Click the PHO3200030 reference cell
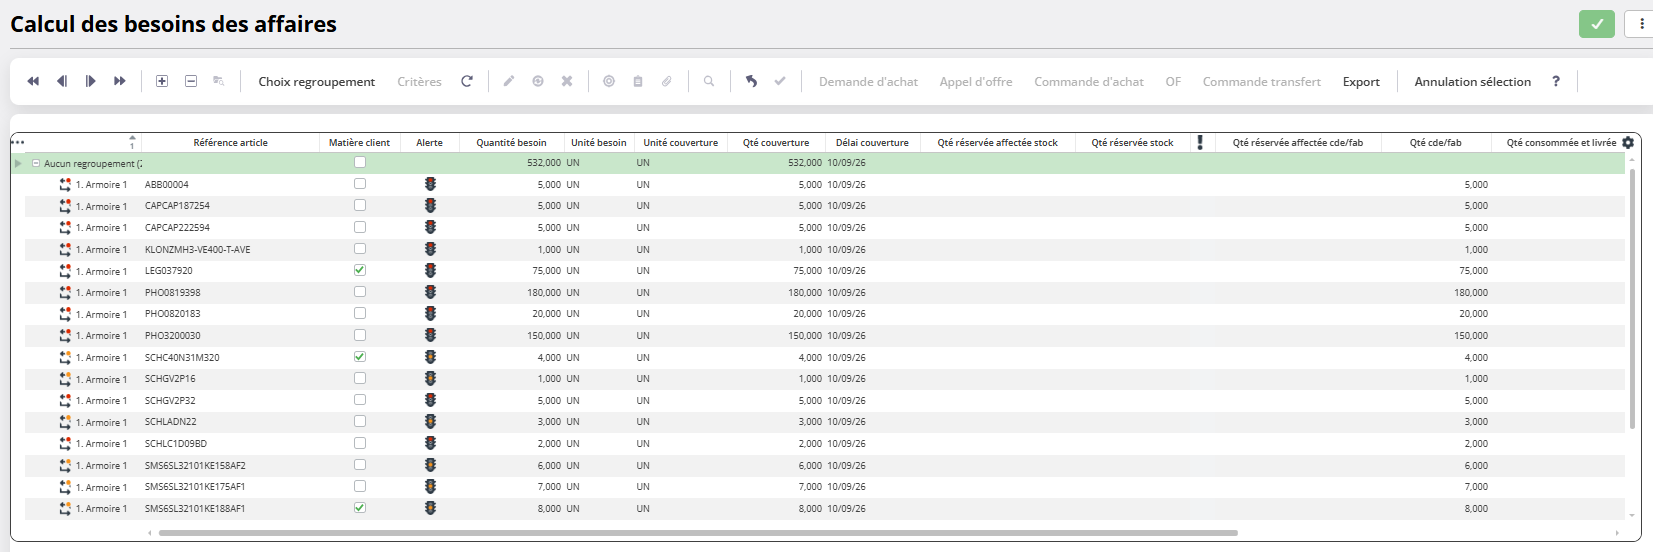This screenshot has height=552, width=1653. [x=230, y=335]
